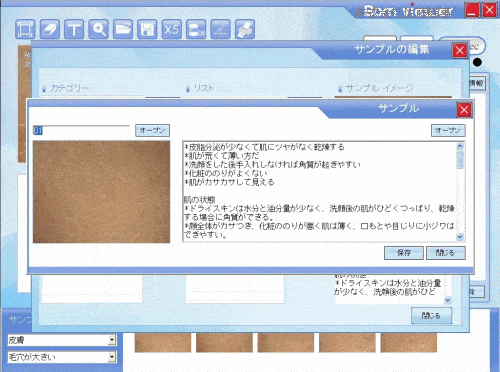Close the サンプルの編集 dialog with red X
Screen dimensions: 500x372
[x=460, y=50]
